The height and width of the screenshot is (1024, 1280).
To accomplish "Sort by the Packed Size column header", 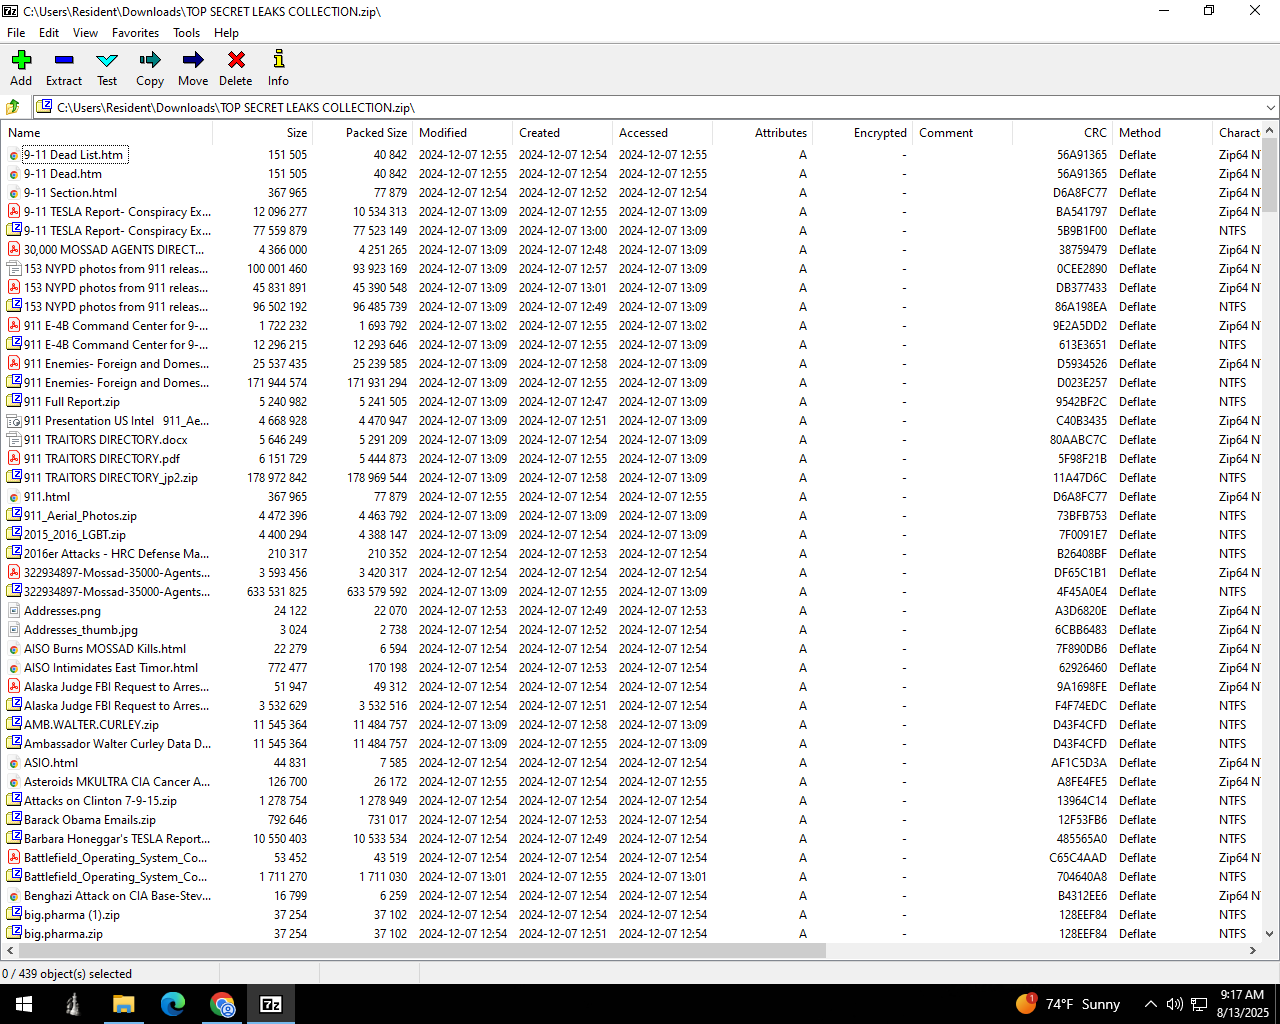I will pyautogui.click(x=362, y=133).
